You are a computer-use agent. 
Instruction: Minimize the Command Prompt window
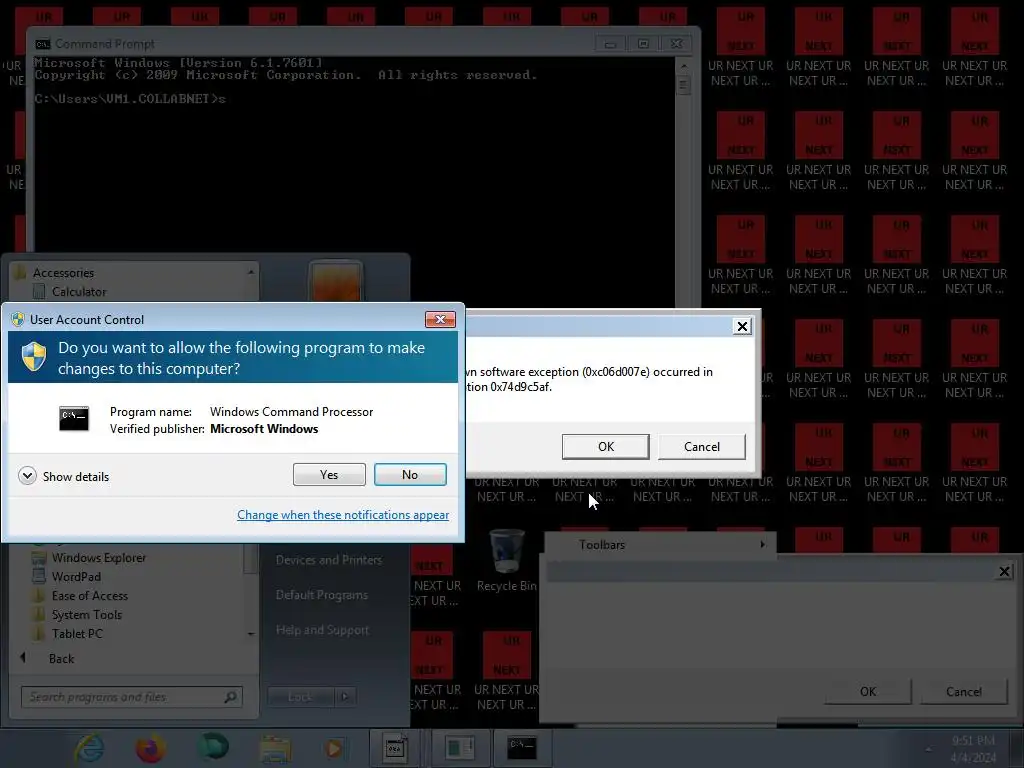tap(610, 44)
